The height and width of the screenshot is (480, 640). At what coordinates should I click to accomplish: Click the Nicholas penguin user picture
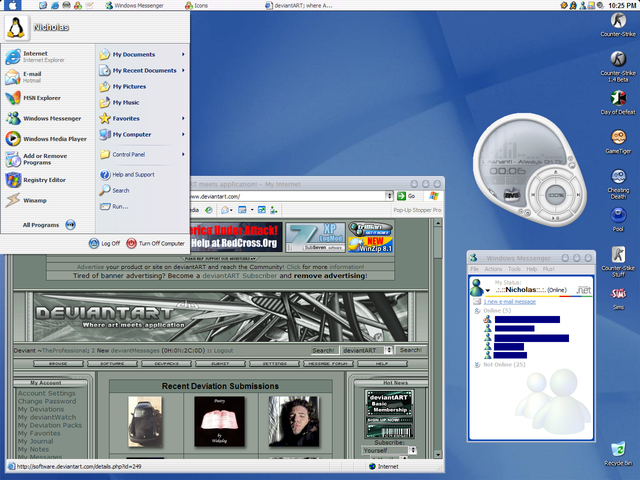16,28
